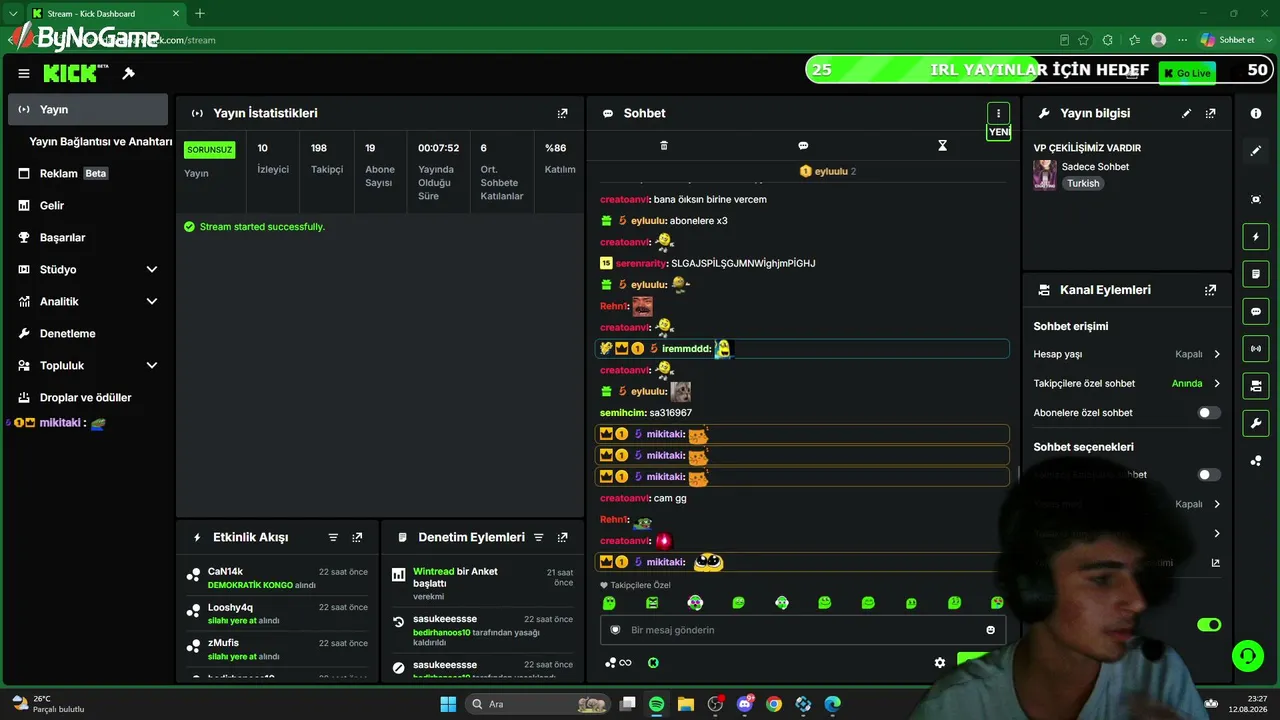Click the trash icon in the chat toolbar

click(664, 145)
